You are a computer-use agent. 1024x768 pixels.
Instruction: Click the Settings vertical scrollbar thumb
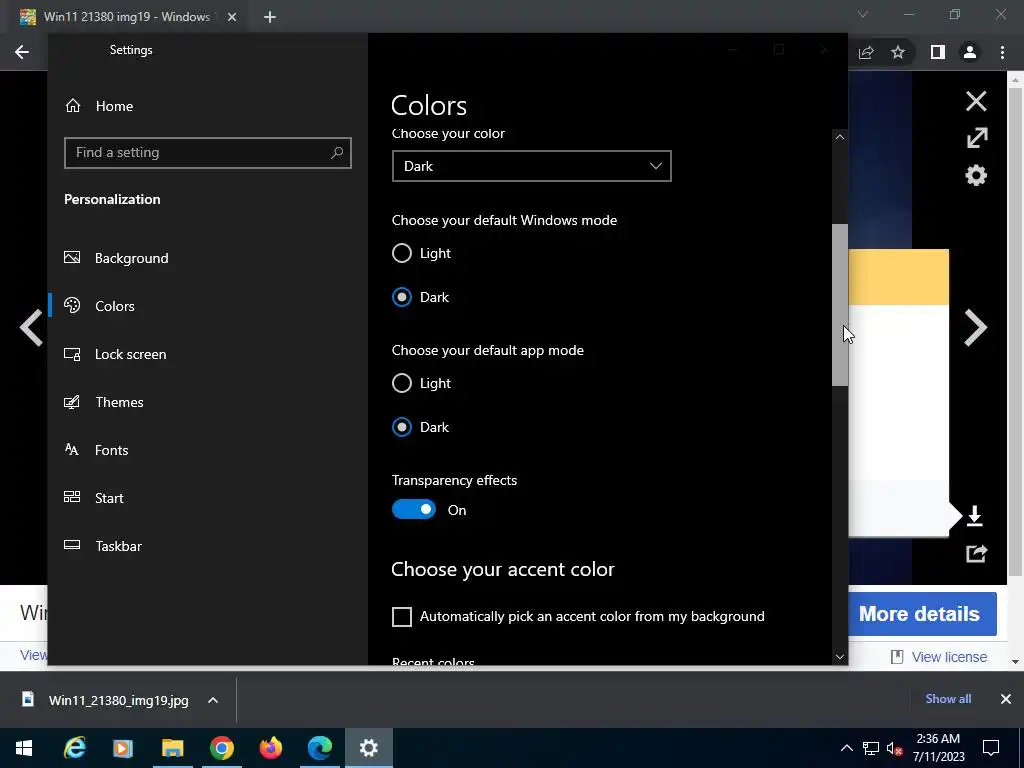point(840,305)
